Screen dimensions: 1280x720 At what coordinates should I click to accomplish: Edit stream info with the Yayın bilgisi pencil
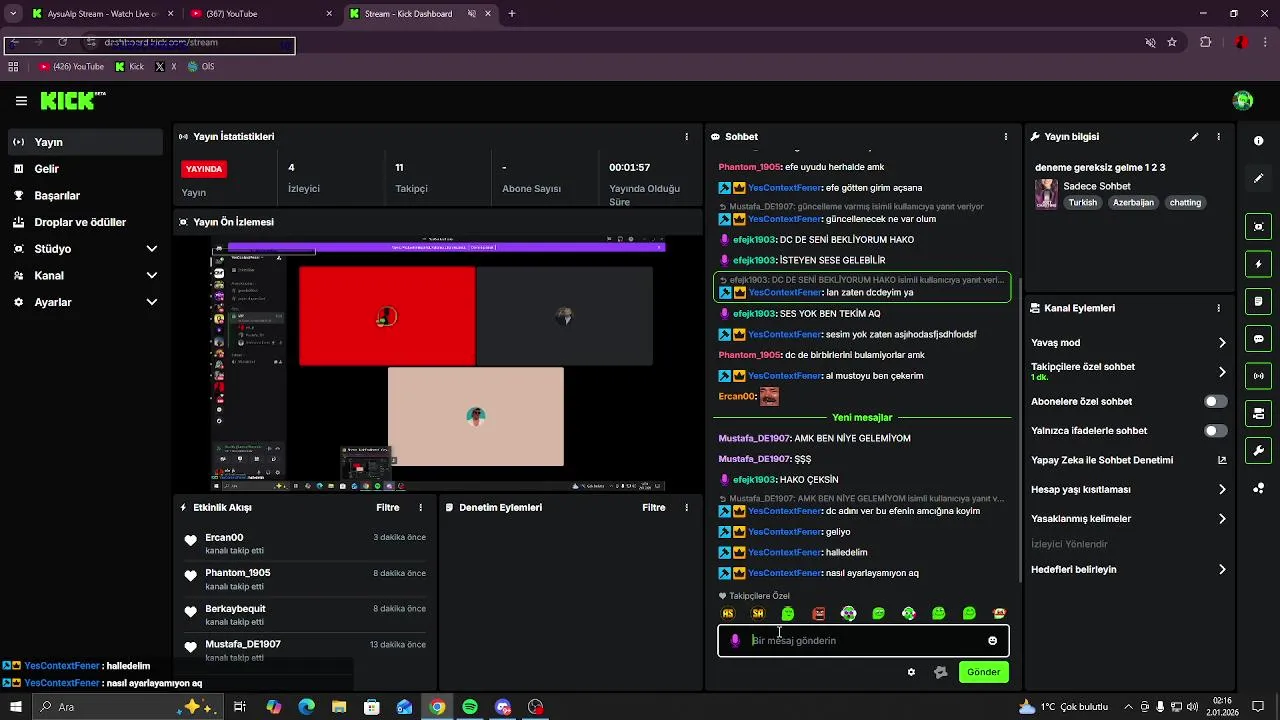(1194, 137)
